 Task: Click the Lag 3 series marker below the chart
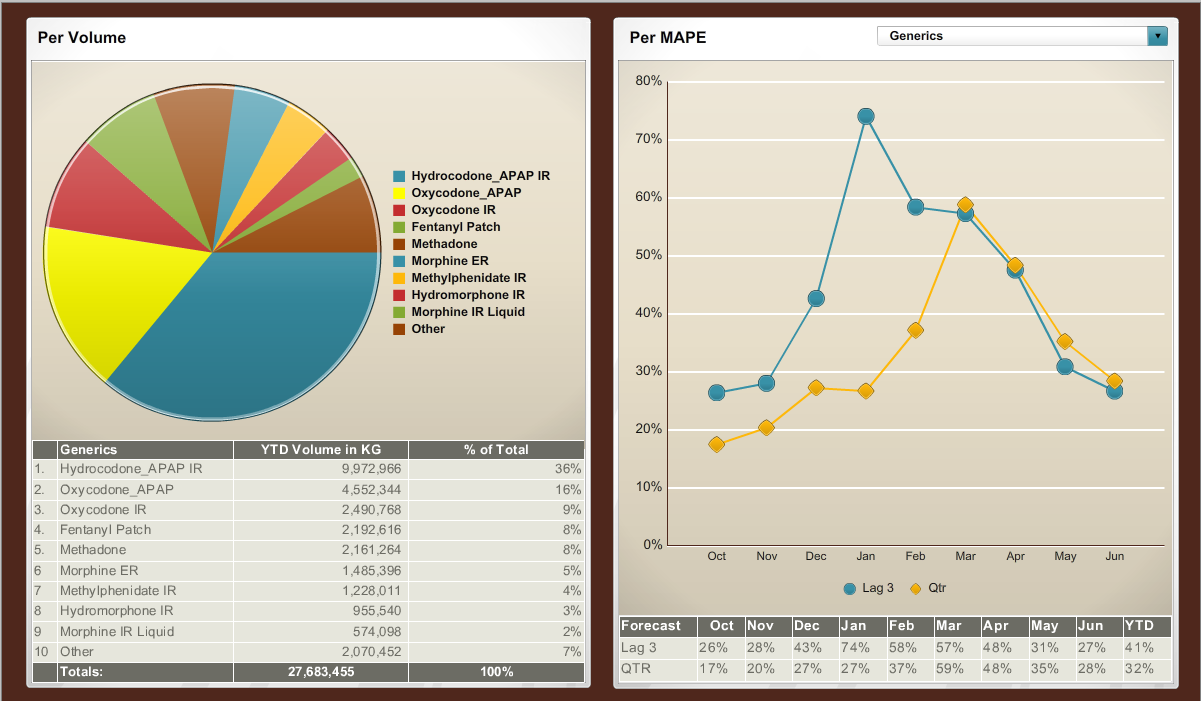pyautogui.click(x=849, y=588)
